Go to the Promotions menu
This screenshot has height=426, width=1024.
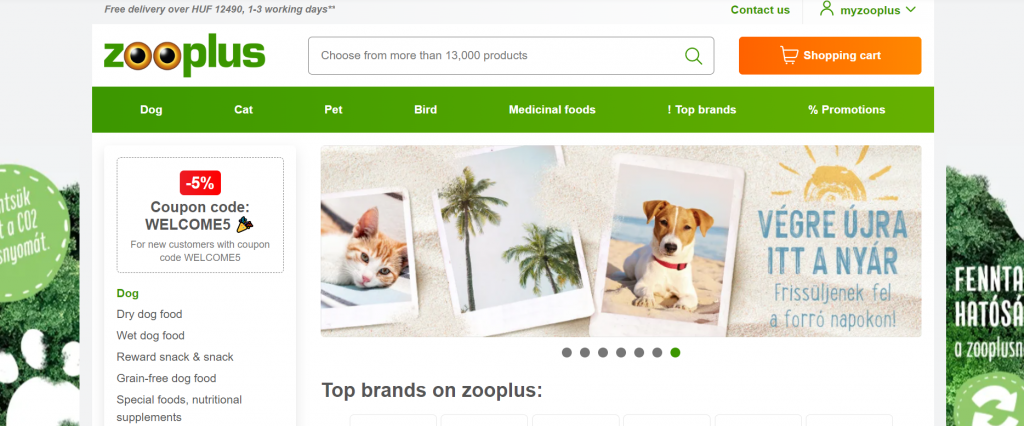tap(846, 110)
